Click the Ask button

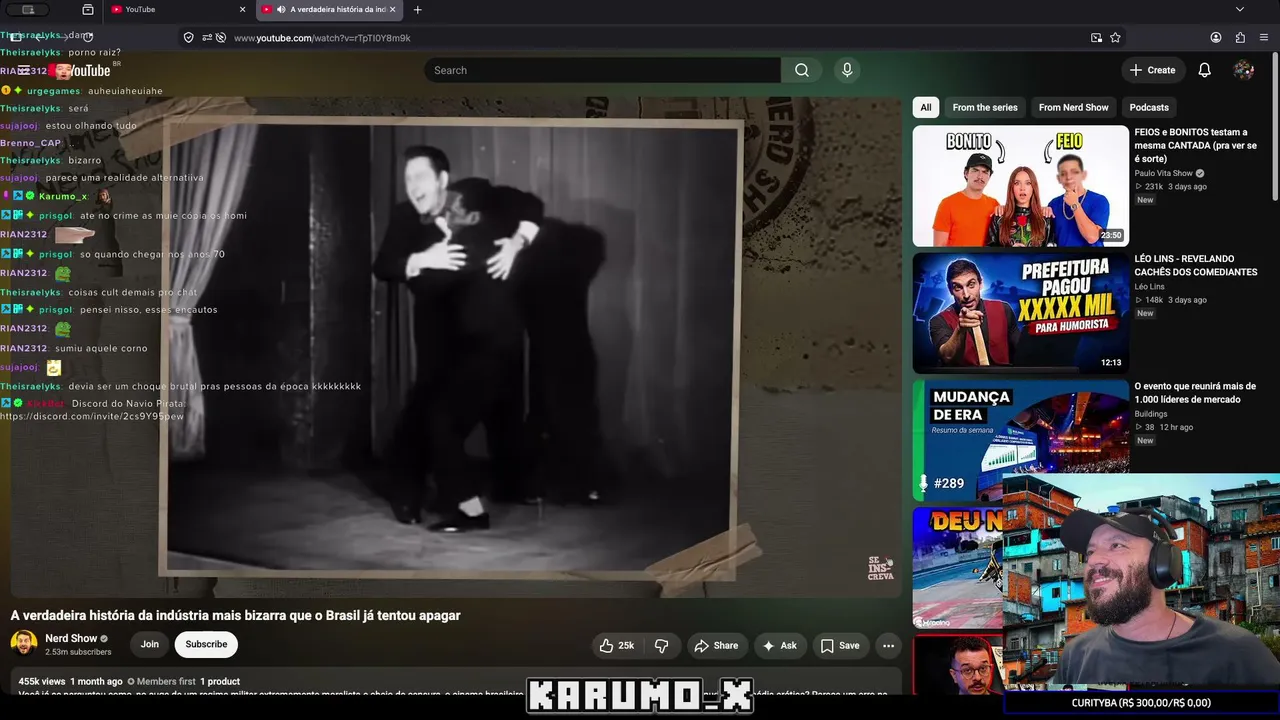pyautogui.click(x=780, y=645)
